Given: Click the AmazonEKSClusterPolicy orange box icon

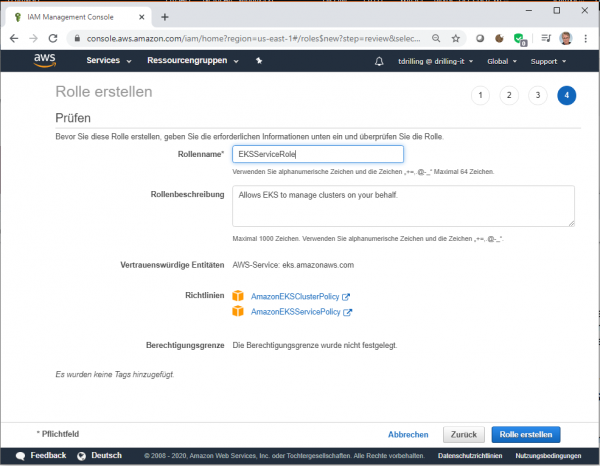Looking at the screenshot, I should click(238, 296).
